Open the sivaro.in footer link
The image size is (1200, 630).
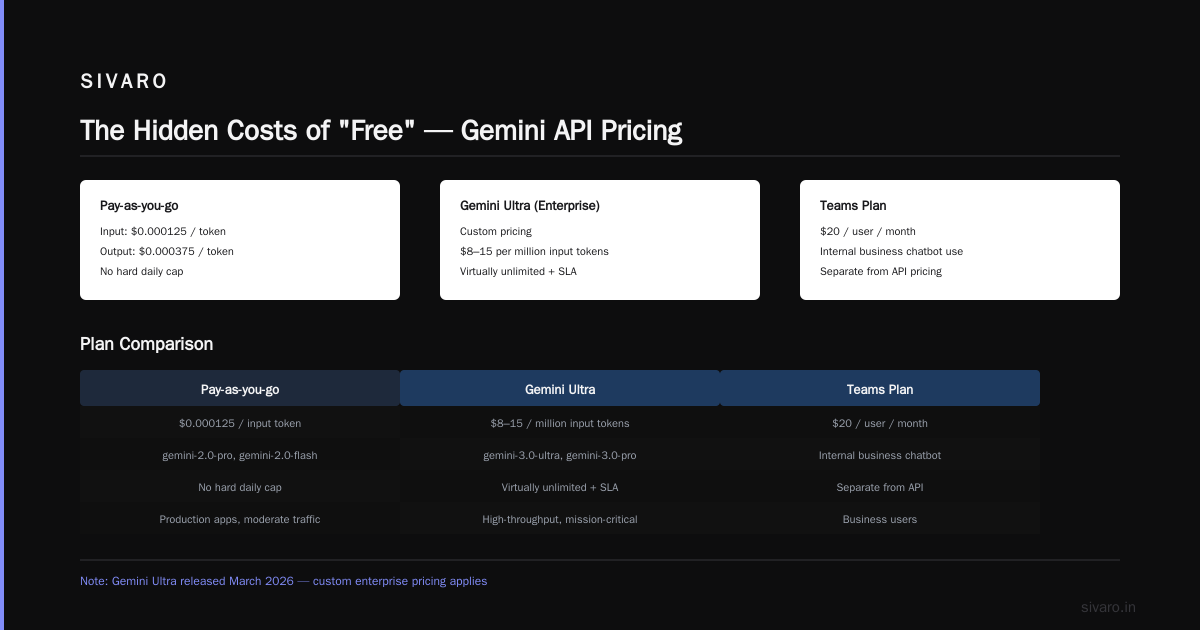tap(1109, 607)
